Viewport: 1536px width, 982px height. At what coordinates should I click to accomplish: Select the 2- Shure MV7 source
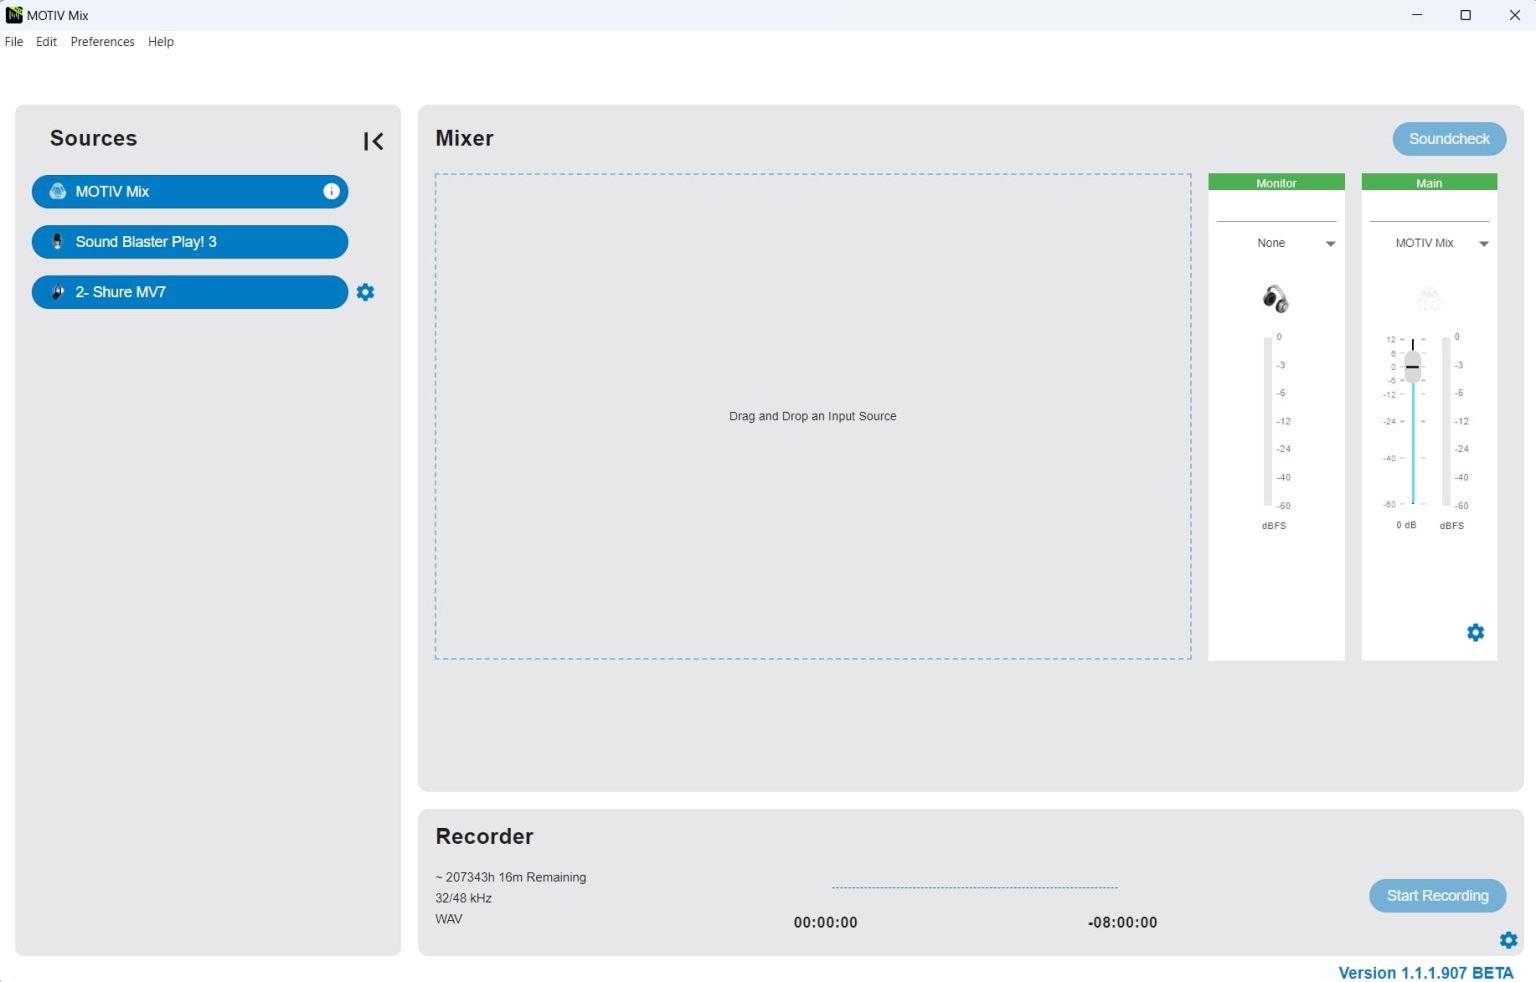point(190,292)
